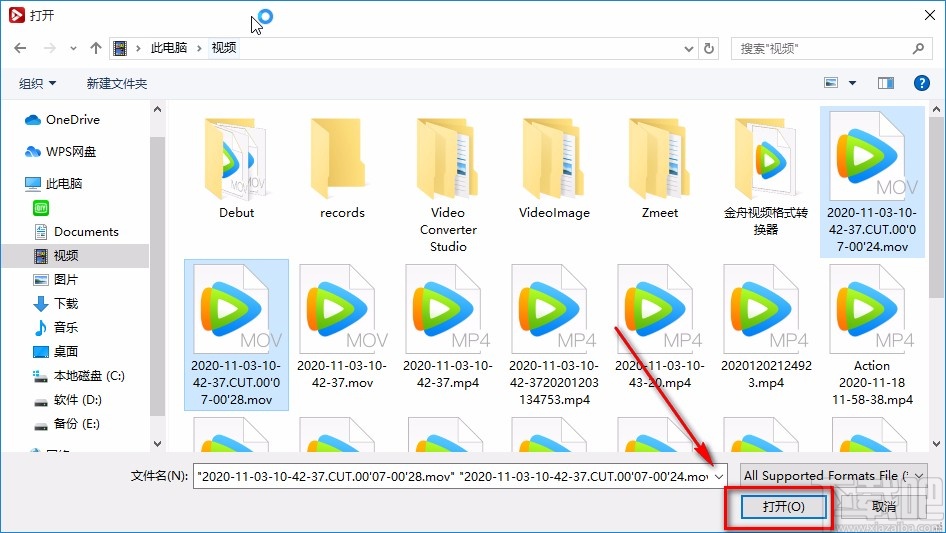Click 新建文件夹 button
Screen dimensions: 946x533
pos(116,83)
